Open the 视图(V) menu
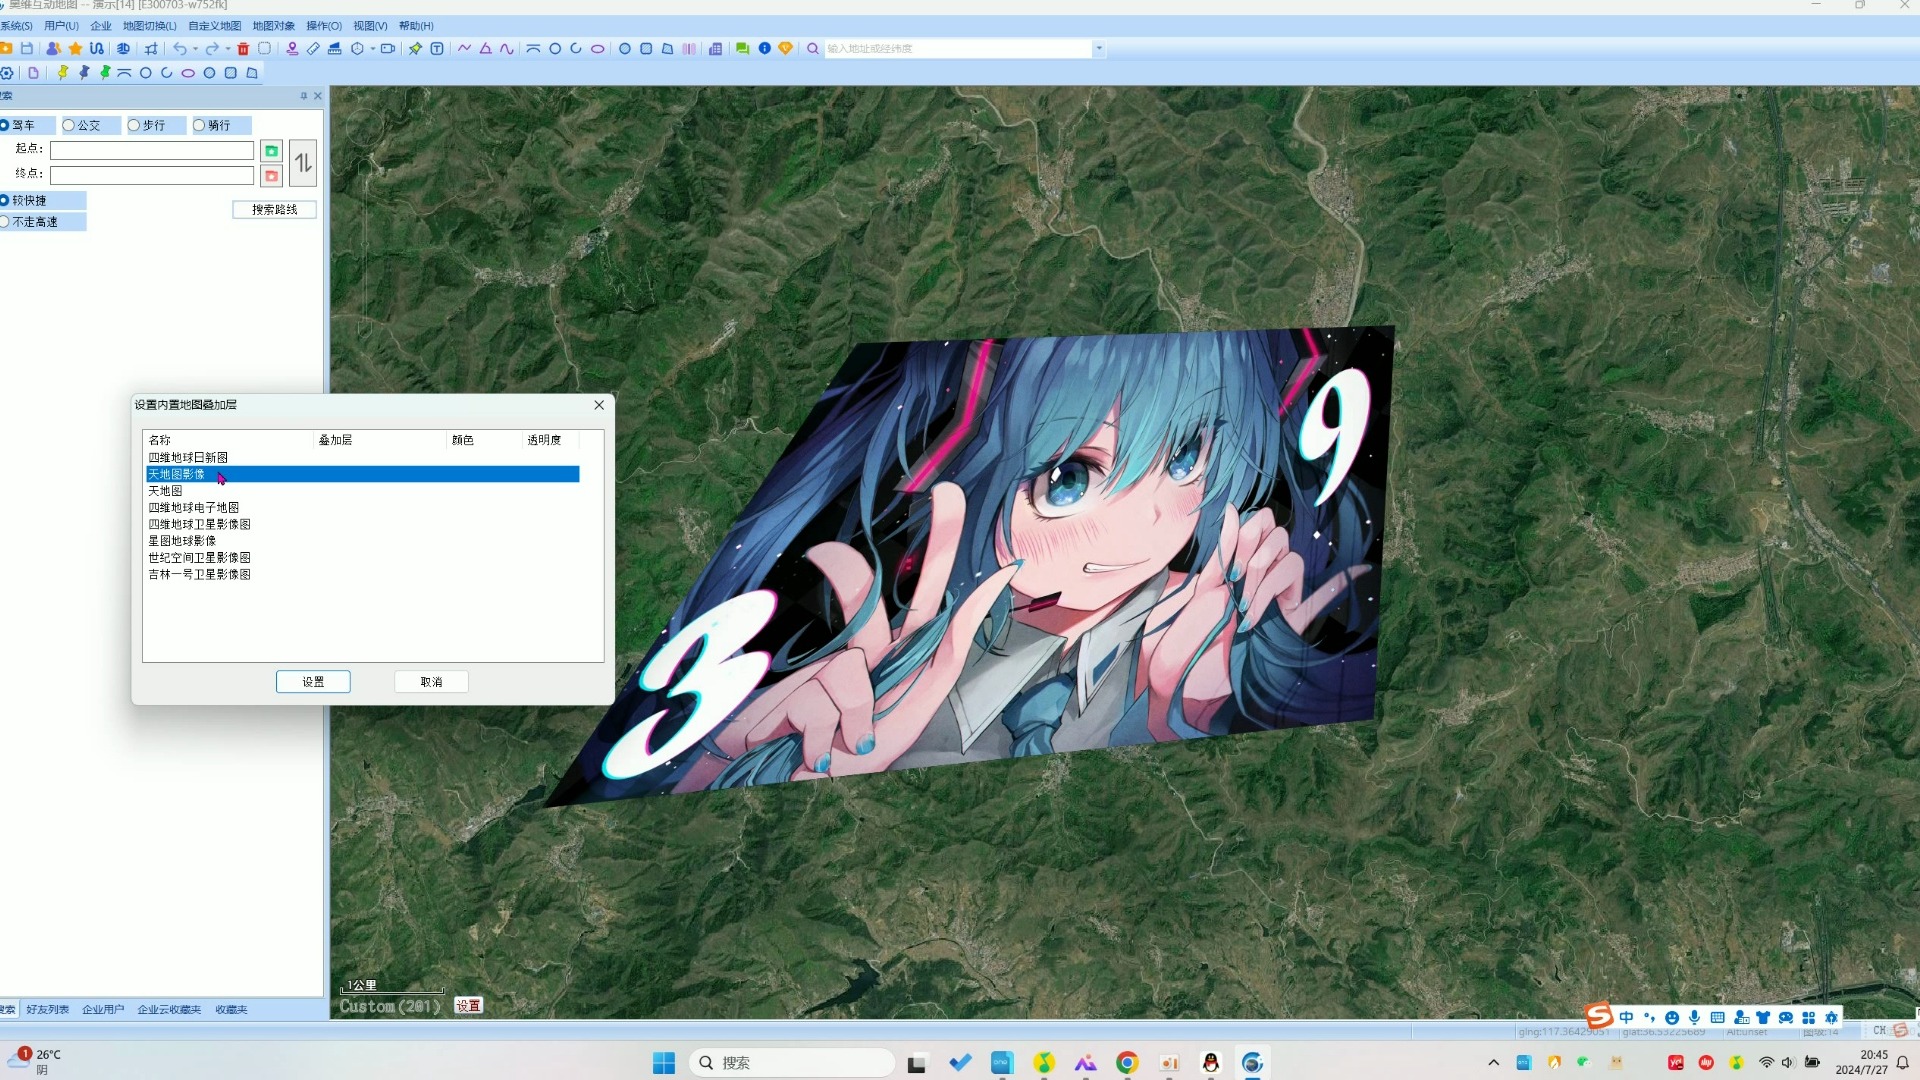This screenshot has height=1080, width=1920. coord(370,26)
